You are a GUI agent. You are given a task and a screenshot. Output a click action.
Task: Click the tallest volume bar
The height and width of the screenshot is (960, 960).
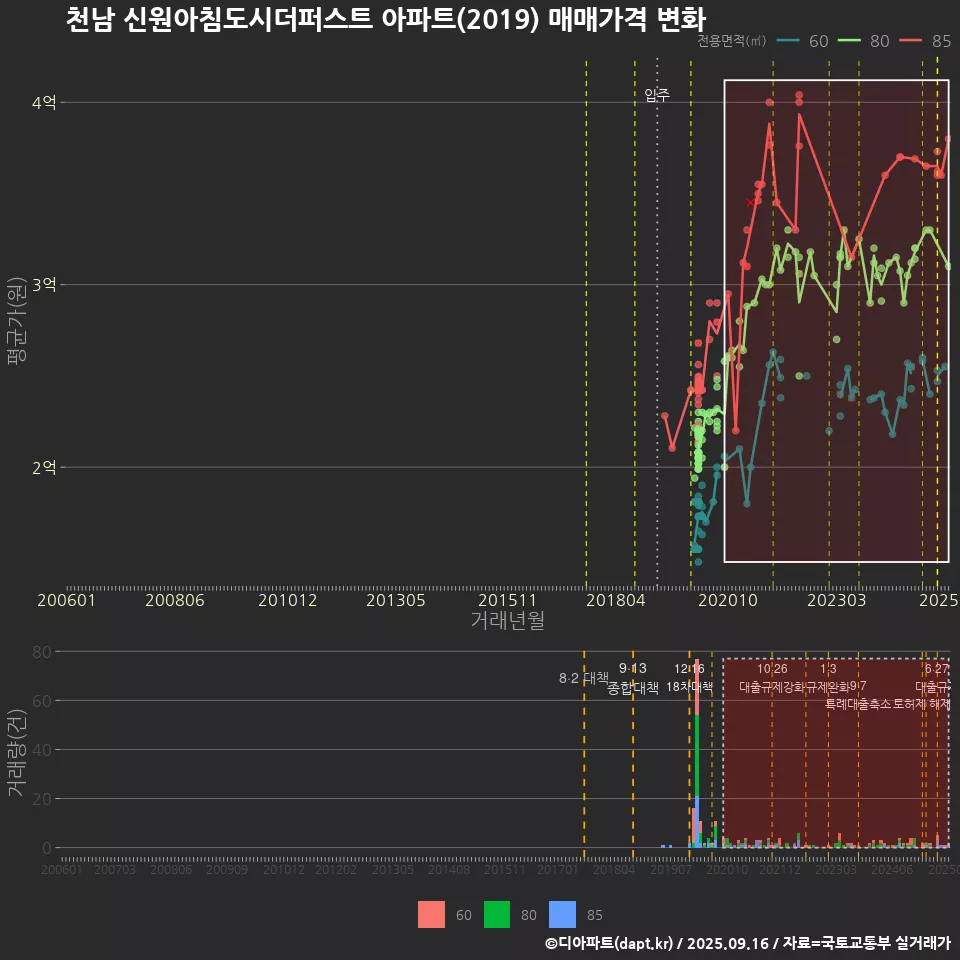pos(697,754)
